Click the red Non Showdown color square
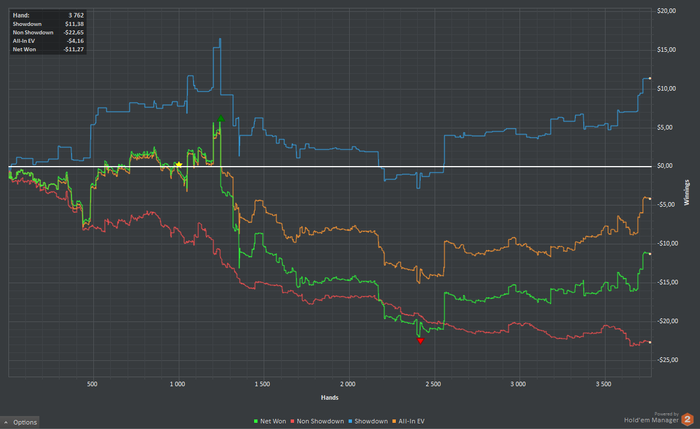The height and width of the screenshot is (429, 700). point(292,421)
